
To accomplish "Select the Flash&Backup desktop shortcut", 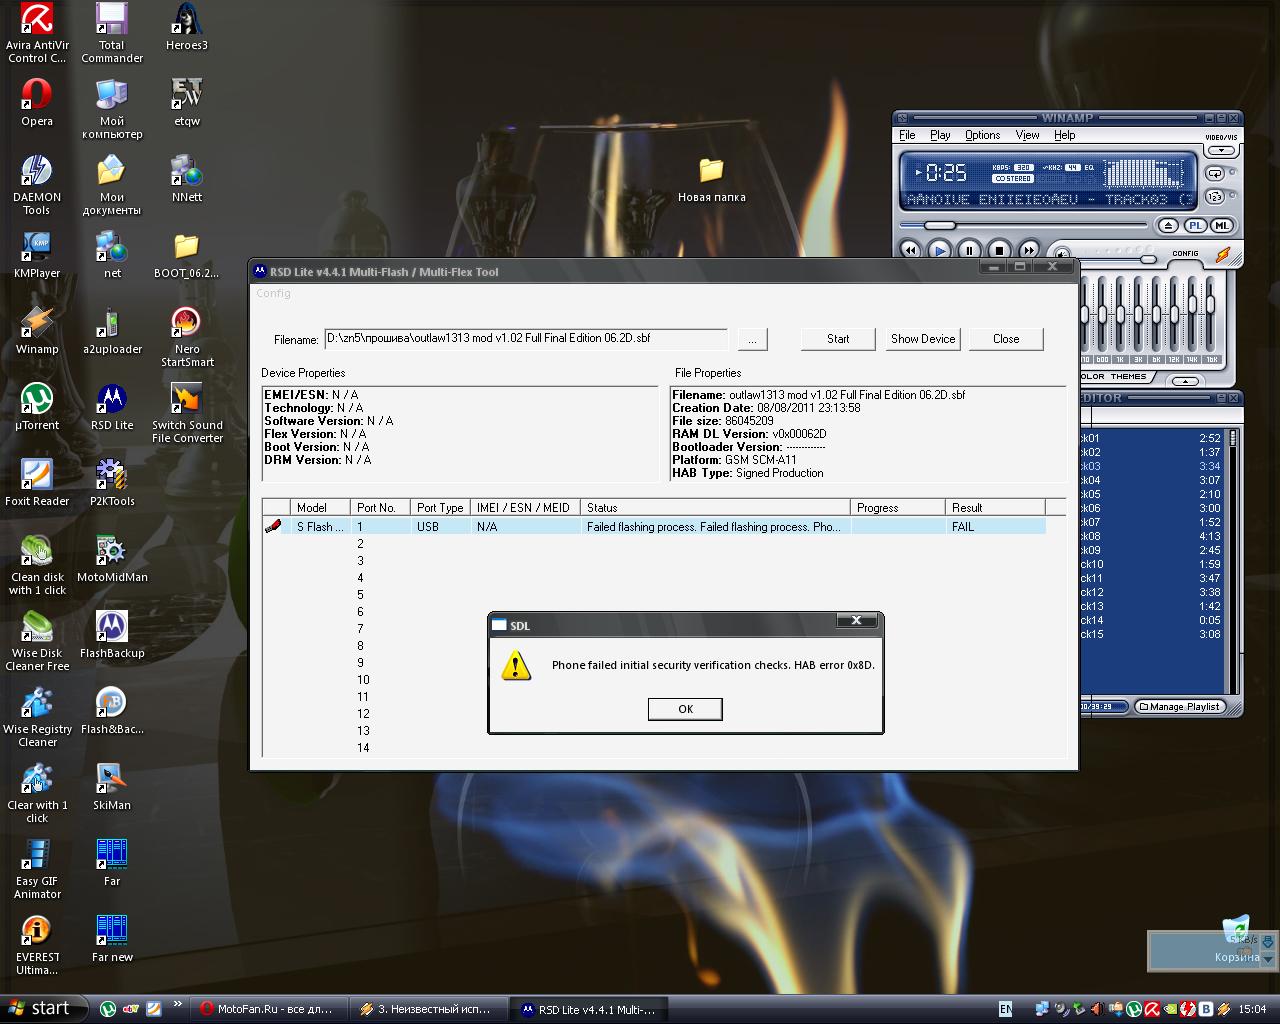I will (x=112, y=709).
